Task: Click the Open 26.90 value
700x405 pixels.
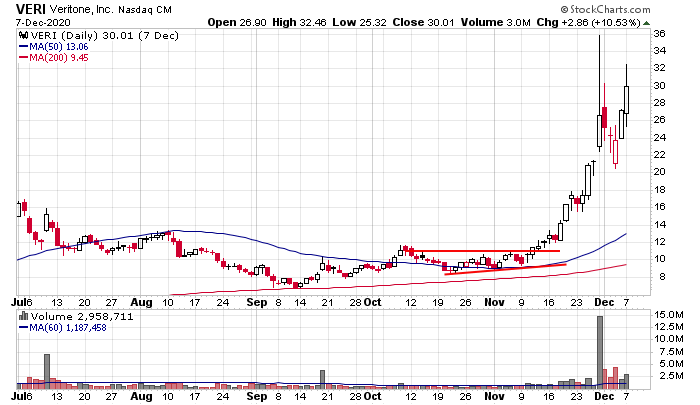Action: (x=237, y=22)
